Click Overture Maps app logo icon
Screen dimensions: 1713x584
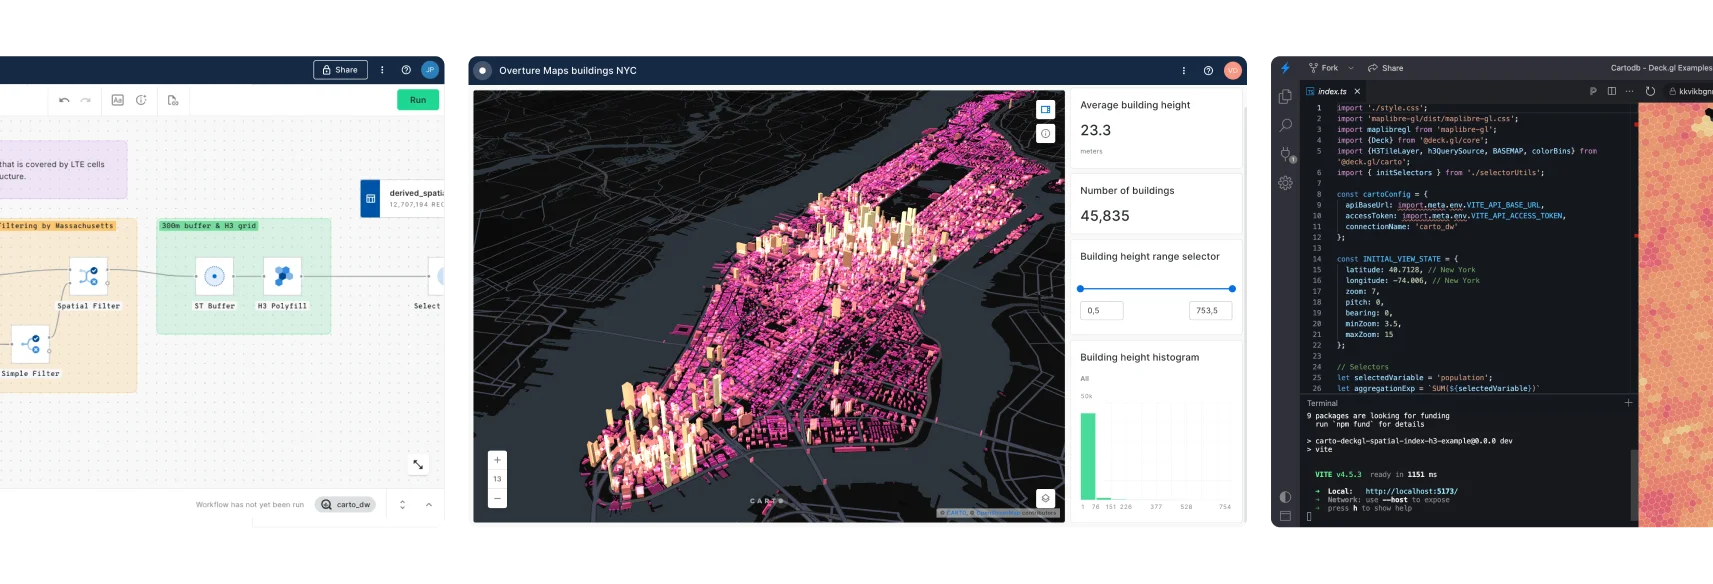click(x=482, y=70)
